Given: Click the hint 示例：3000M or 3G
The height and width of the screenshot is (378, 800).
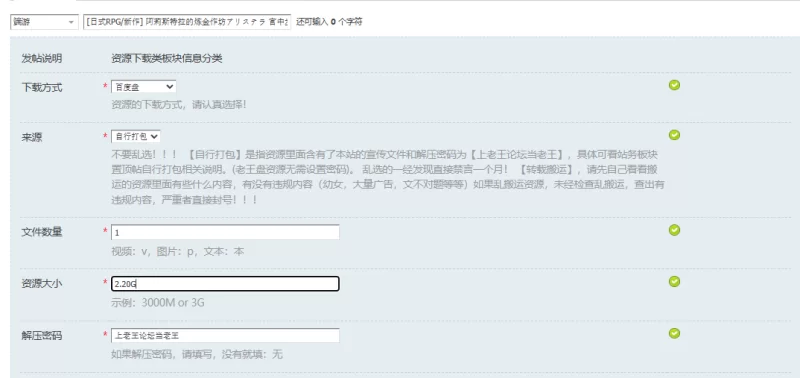Looking at the screenshot, I should [158, 303].
